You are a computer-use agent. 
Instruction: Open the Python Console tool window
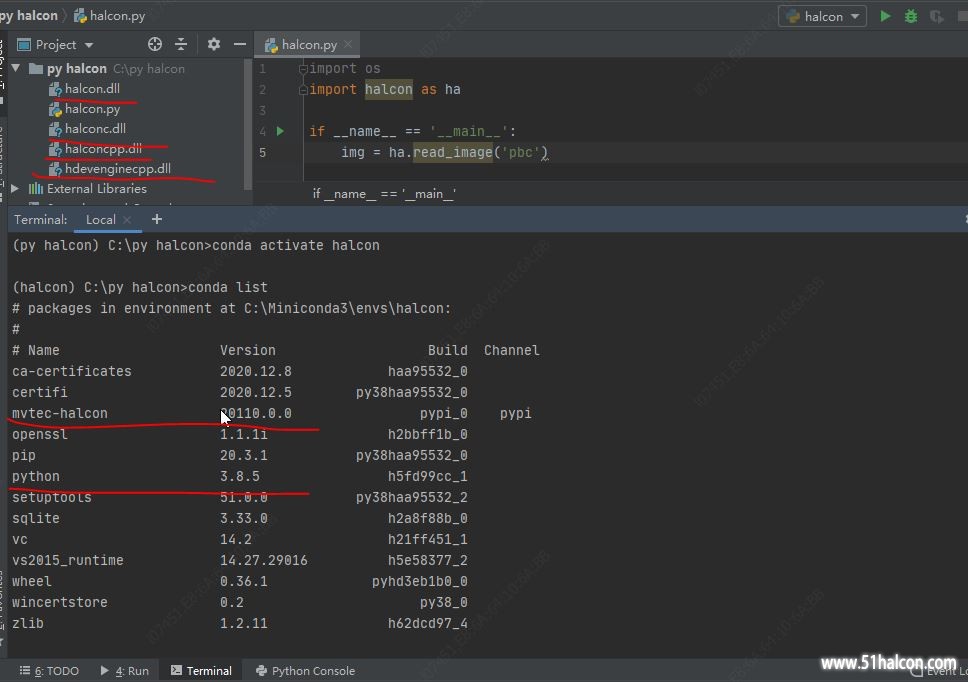tap(306, 670)
